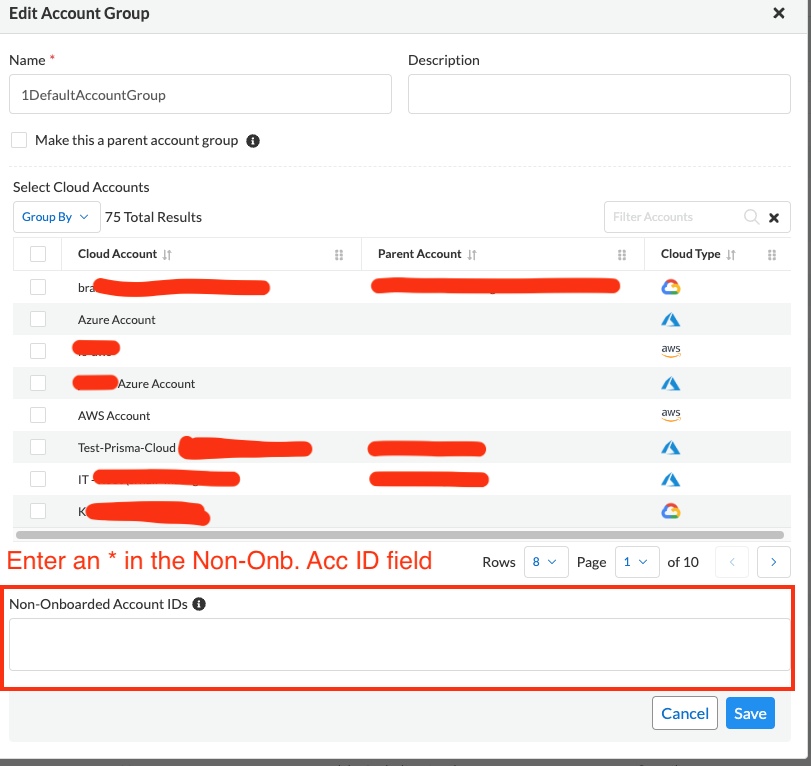Click the Non-Onboarded Account IDs text area
Screen dimensions: 811x766
click(399, 644)
